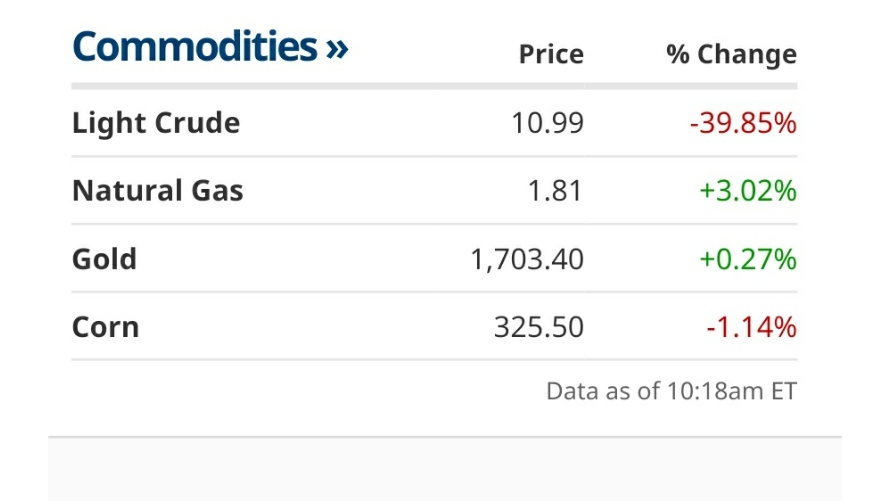Click the Price column header
Image resolution: width=890 pixels, height=501 pixels.
[x=551, y=54]
